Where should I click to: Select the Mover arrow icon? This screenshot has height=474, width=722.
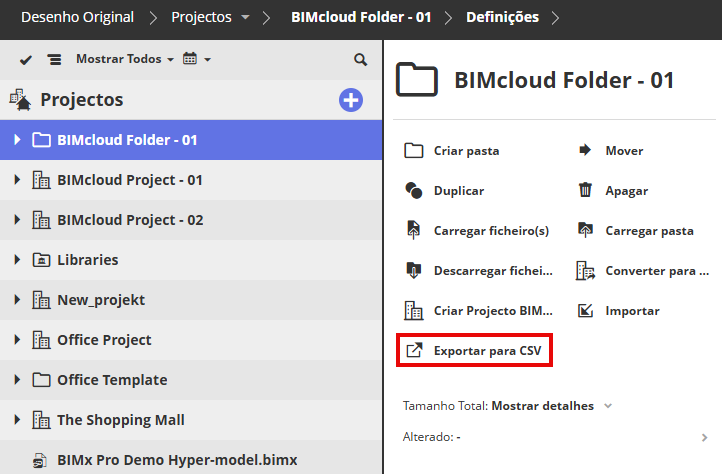pyautogui.click(x=586, y=150)
